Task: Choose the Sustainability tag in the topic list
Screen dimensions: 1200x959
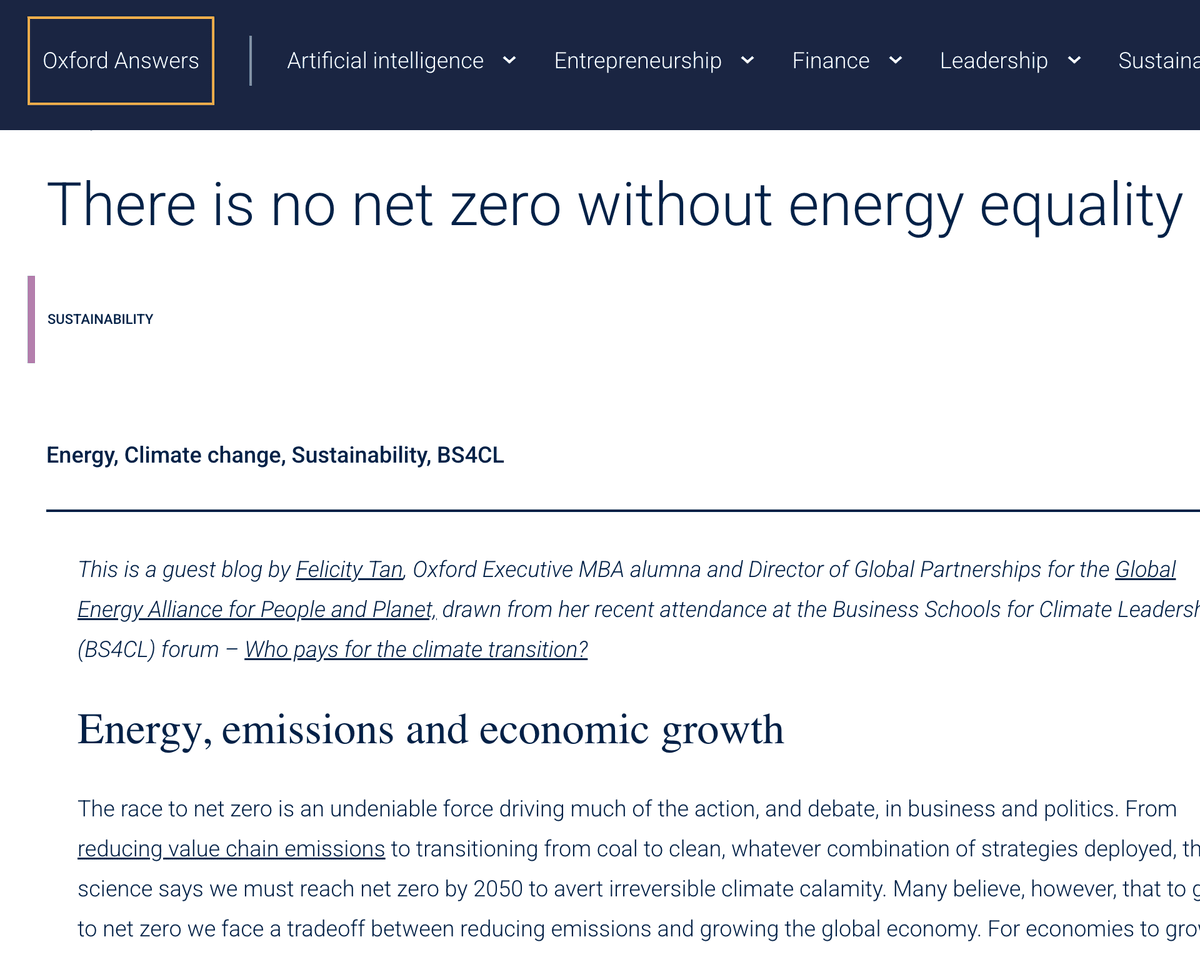Action: click(x=360, y=456)
